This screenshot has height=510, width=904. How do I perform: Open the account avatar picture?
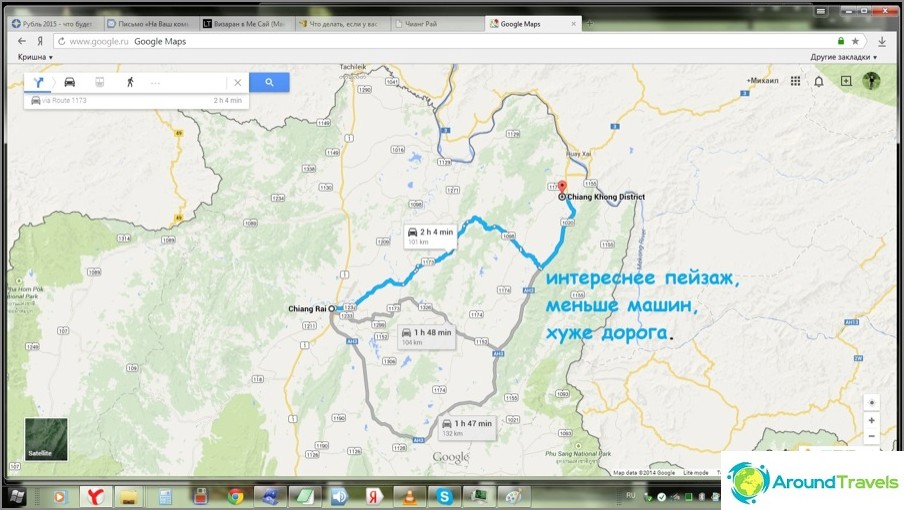(871, 80)
